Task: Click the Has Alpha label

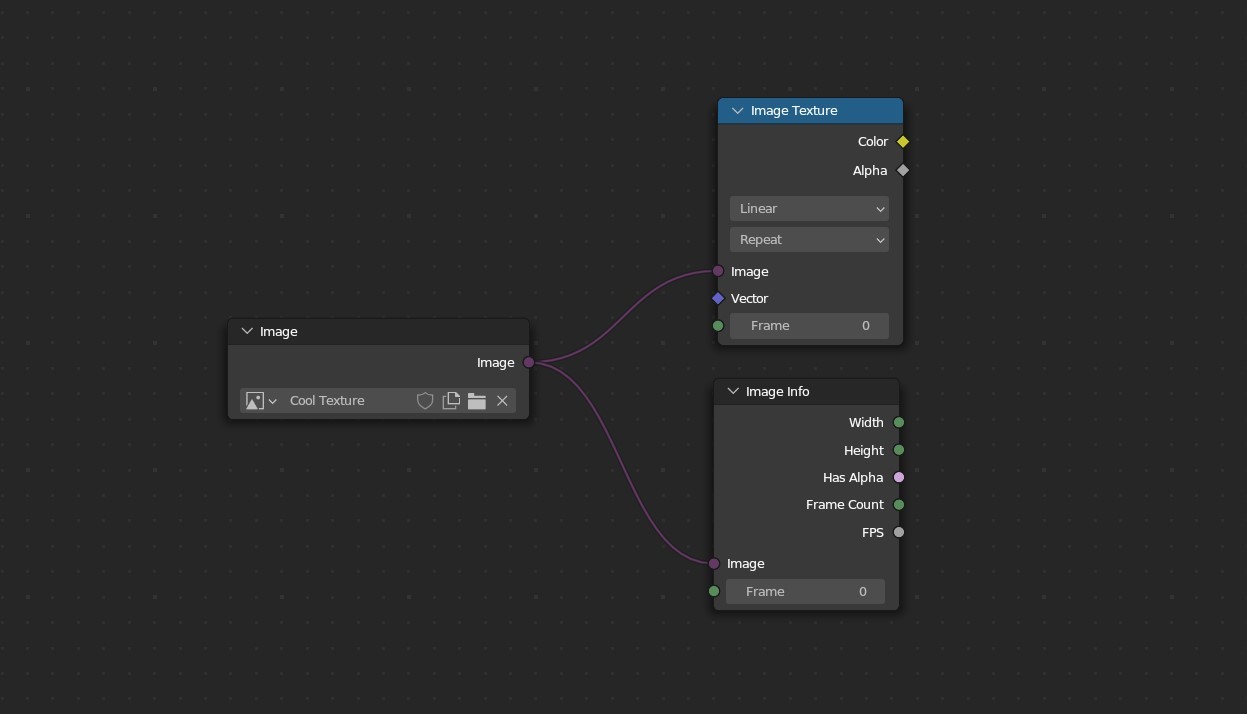Action: [853, 478]
